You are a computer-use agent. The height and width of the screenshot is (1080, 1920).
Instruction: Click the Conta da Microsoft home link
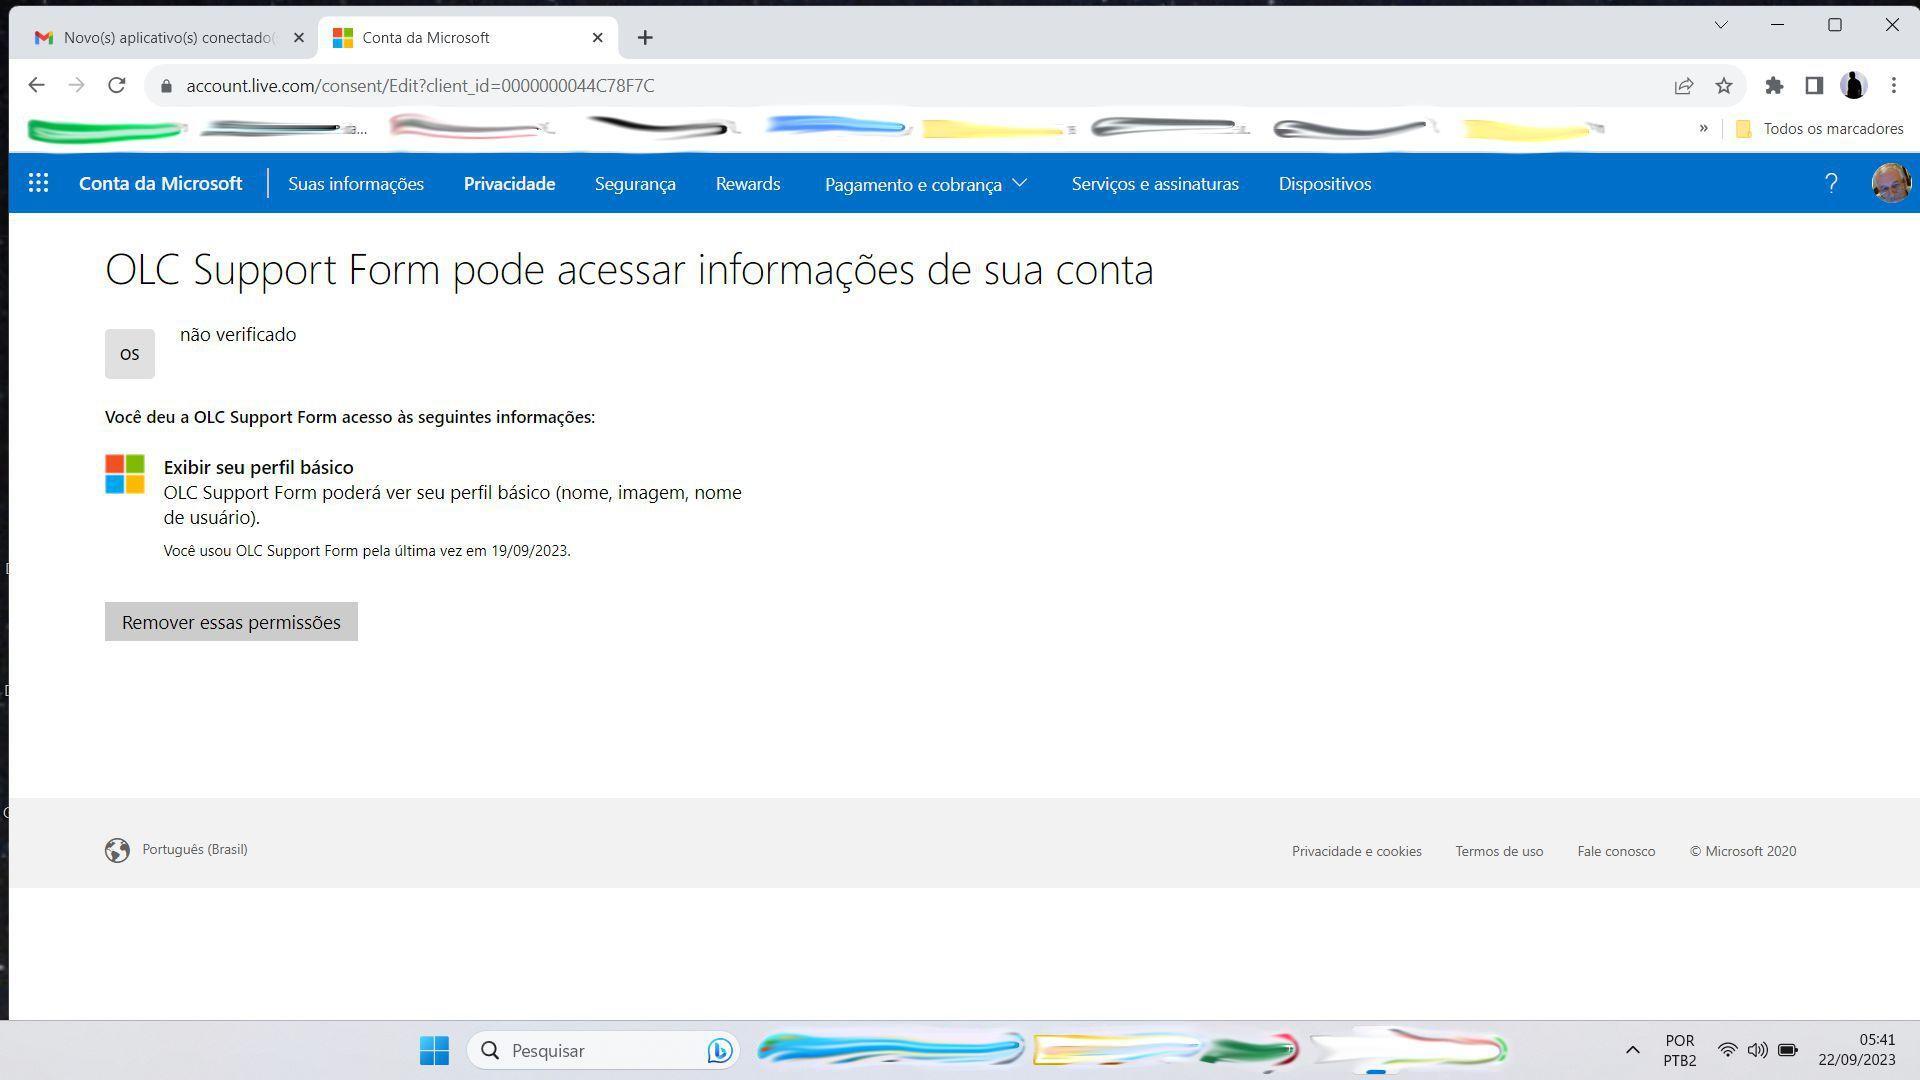point(161,184)
